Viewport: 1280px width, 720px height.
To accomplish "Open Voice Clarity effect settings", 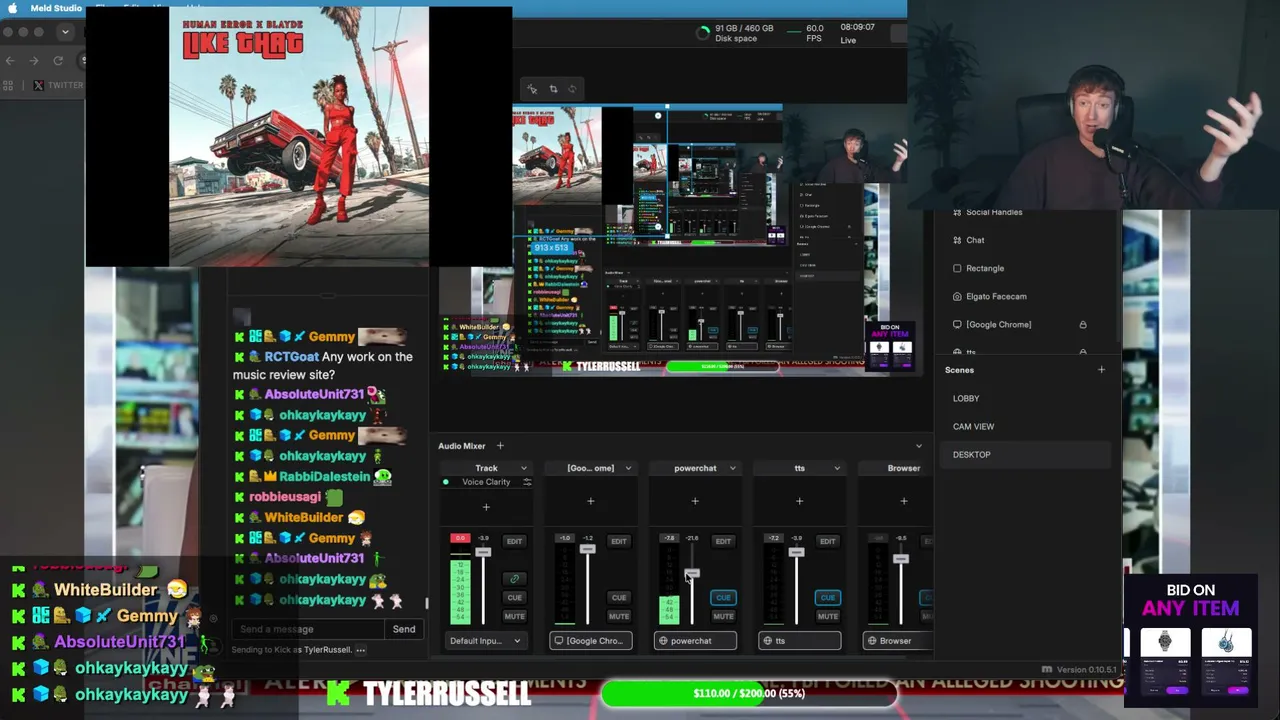I will coord(527,482).
